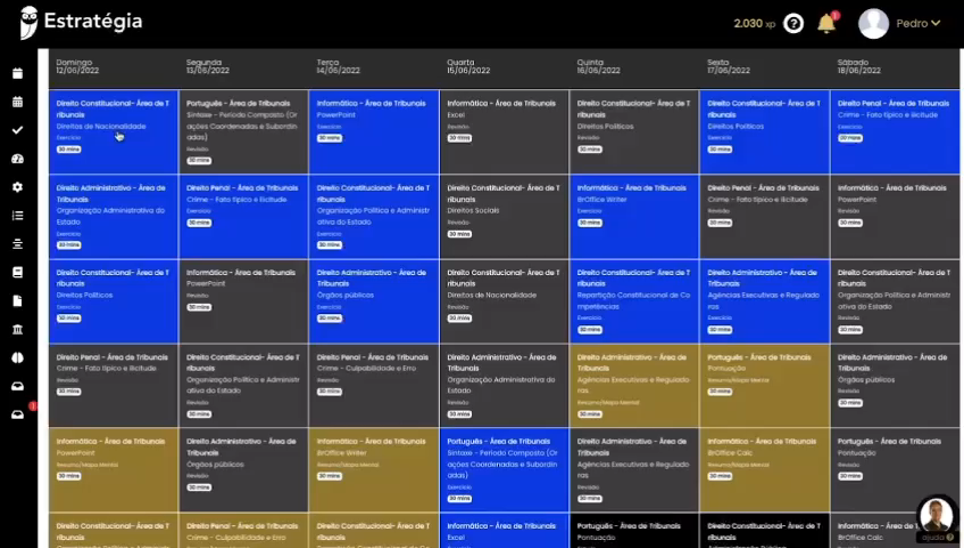
Task: Expand the Pedro user menu chevron
Action: click(936, 23)
